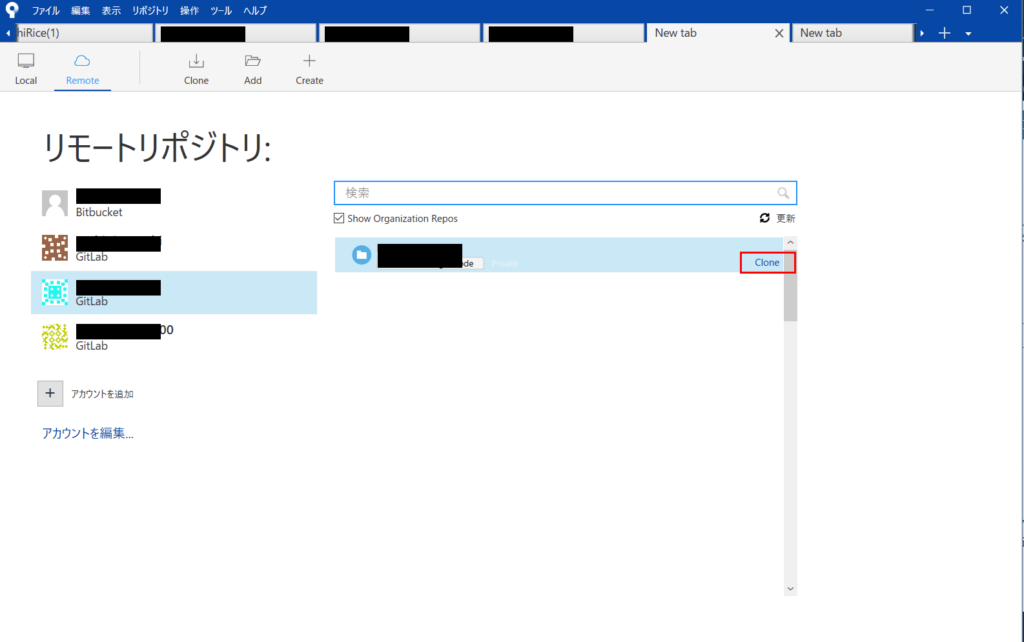Open the ファイル menu
This screenshot has width=1024, height=642.
pyautogui.click(x=46, y=10)
